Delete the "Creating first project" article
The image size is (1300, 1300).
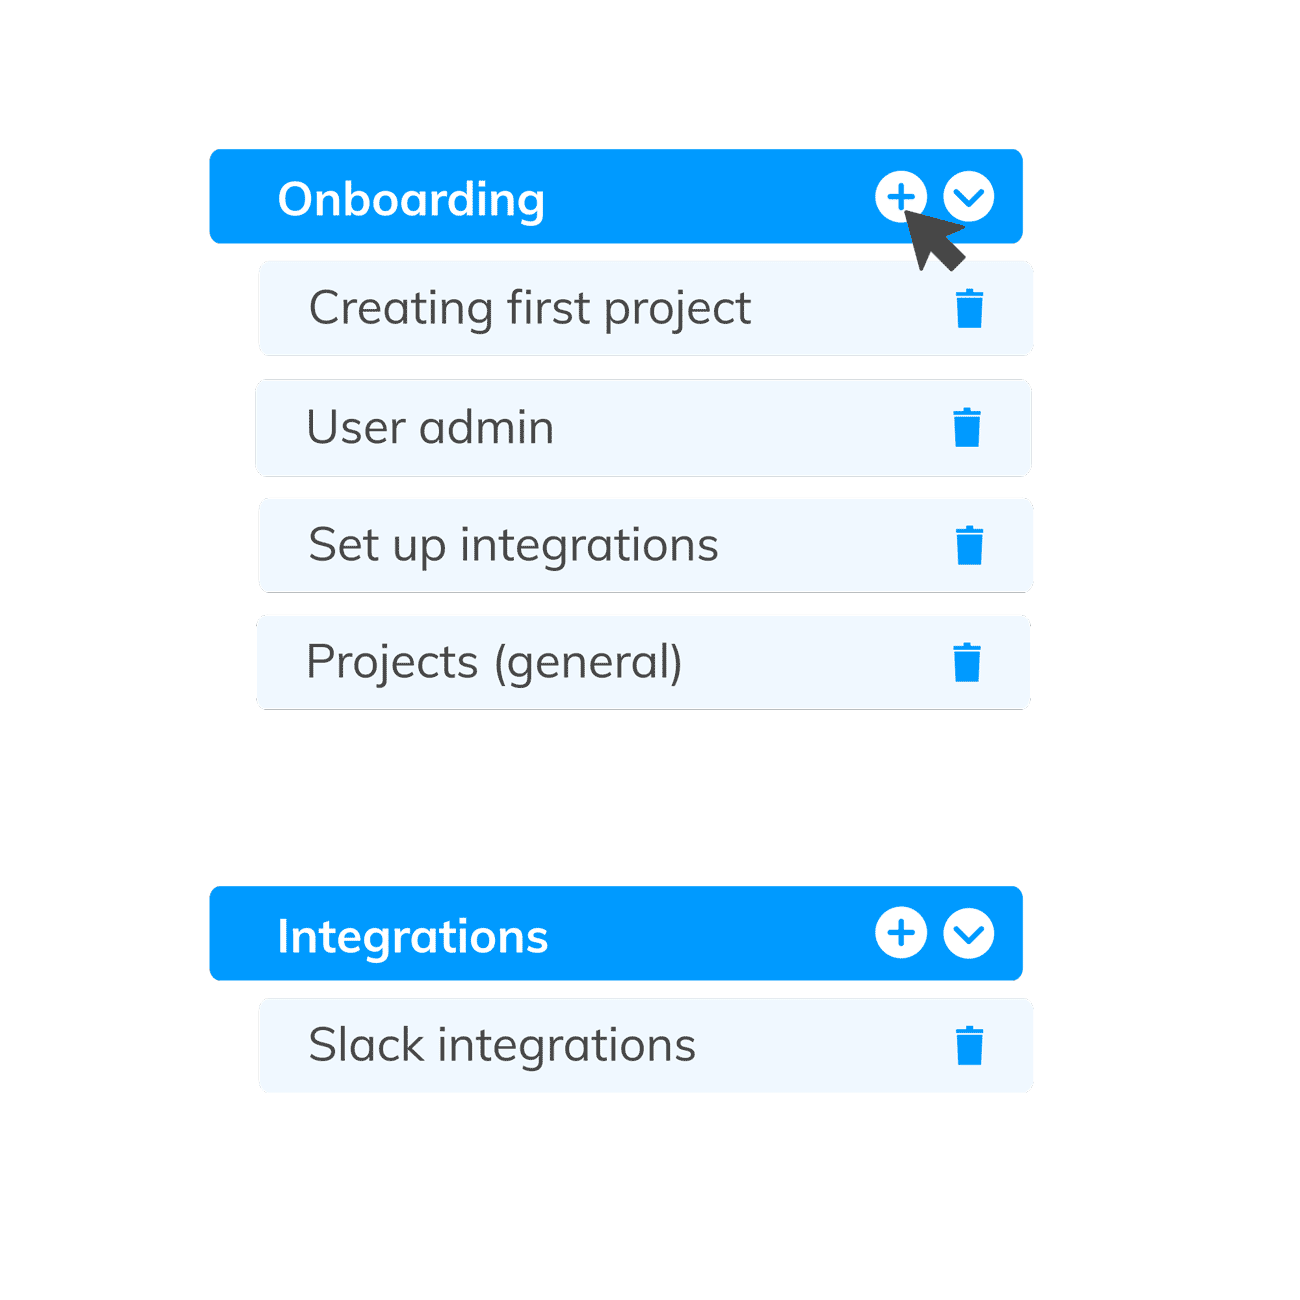click(x=967, y=308)
